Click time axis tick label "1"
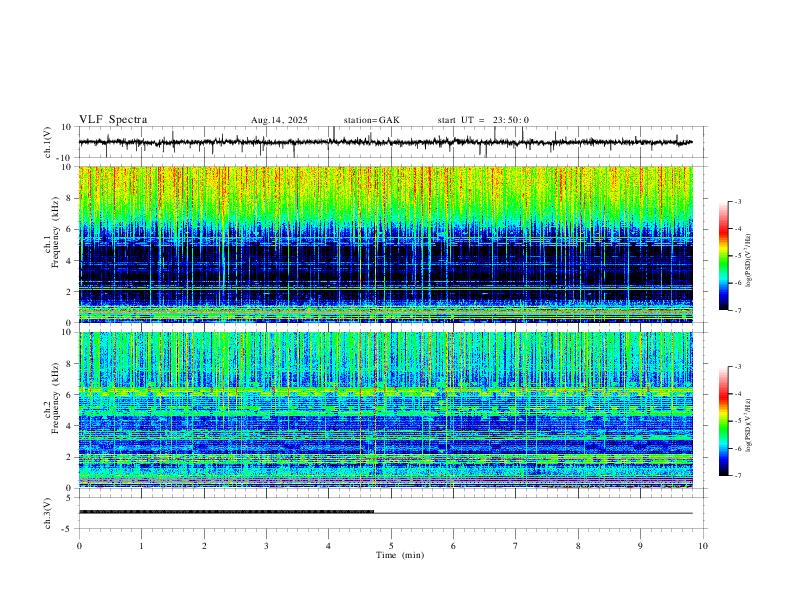The image size is (792, 612). pos(141,546)
